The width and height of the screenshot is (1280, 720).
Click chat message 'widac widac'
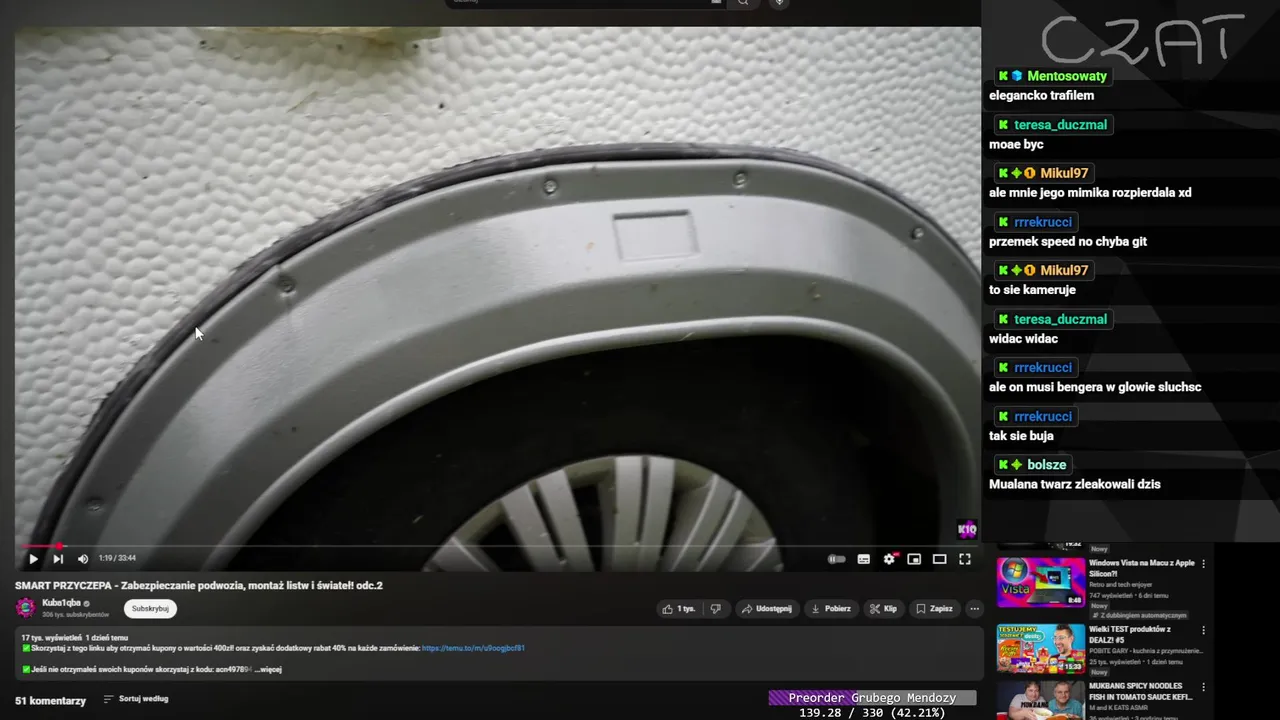click(x=1023, y=339)
